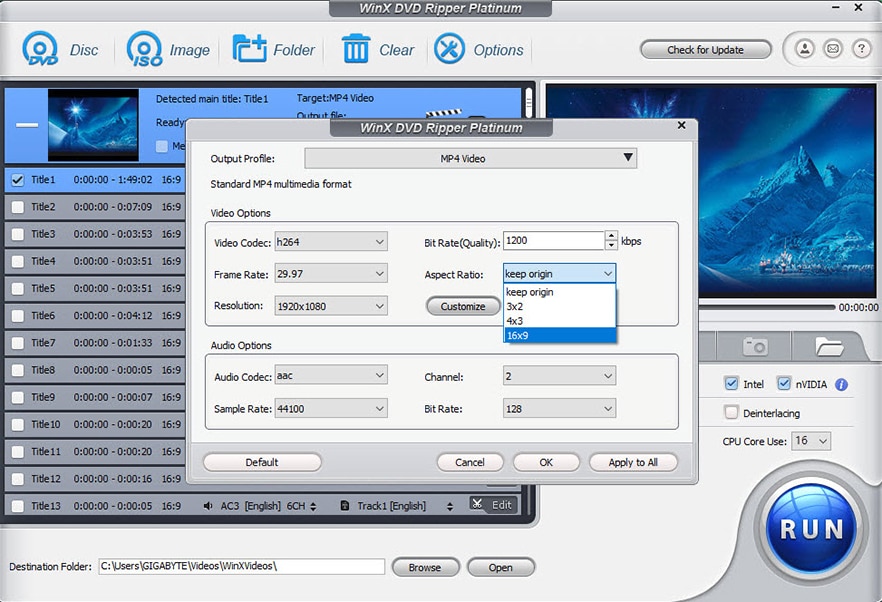Increase bit rate with up arrow
The image size is (882, 602).
(x=611, y=237)
